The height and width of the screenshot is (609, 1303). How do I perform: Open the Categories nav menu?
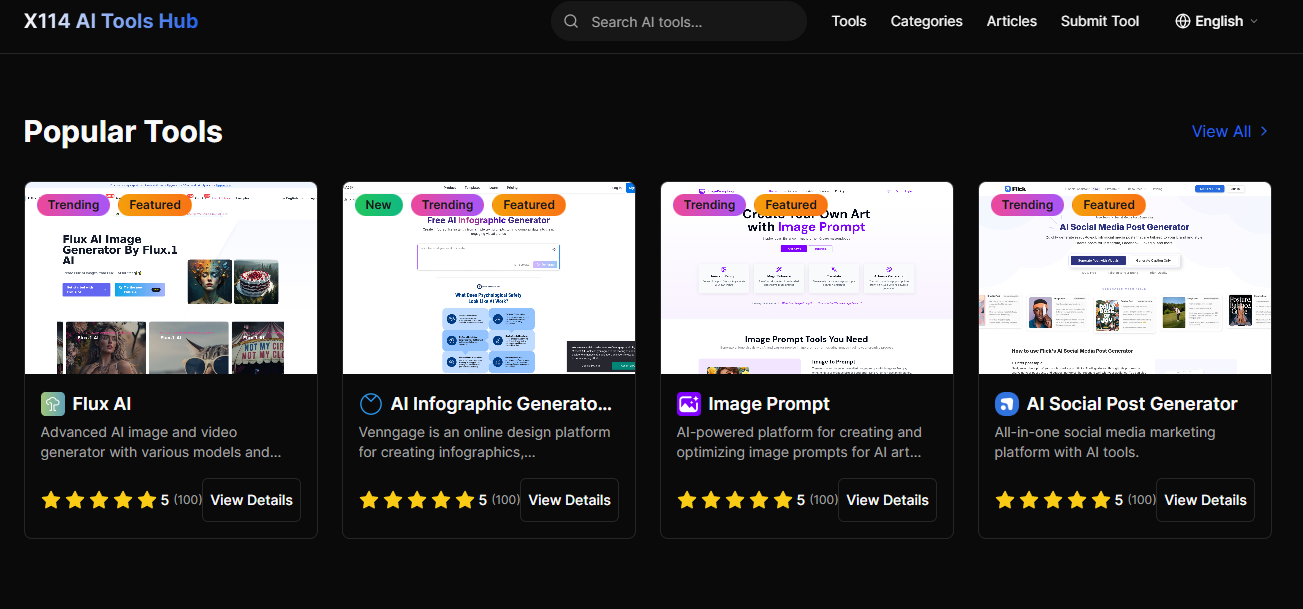927,21
